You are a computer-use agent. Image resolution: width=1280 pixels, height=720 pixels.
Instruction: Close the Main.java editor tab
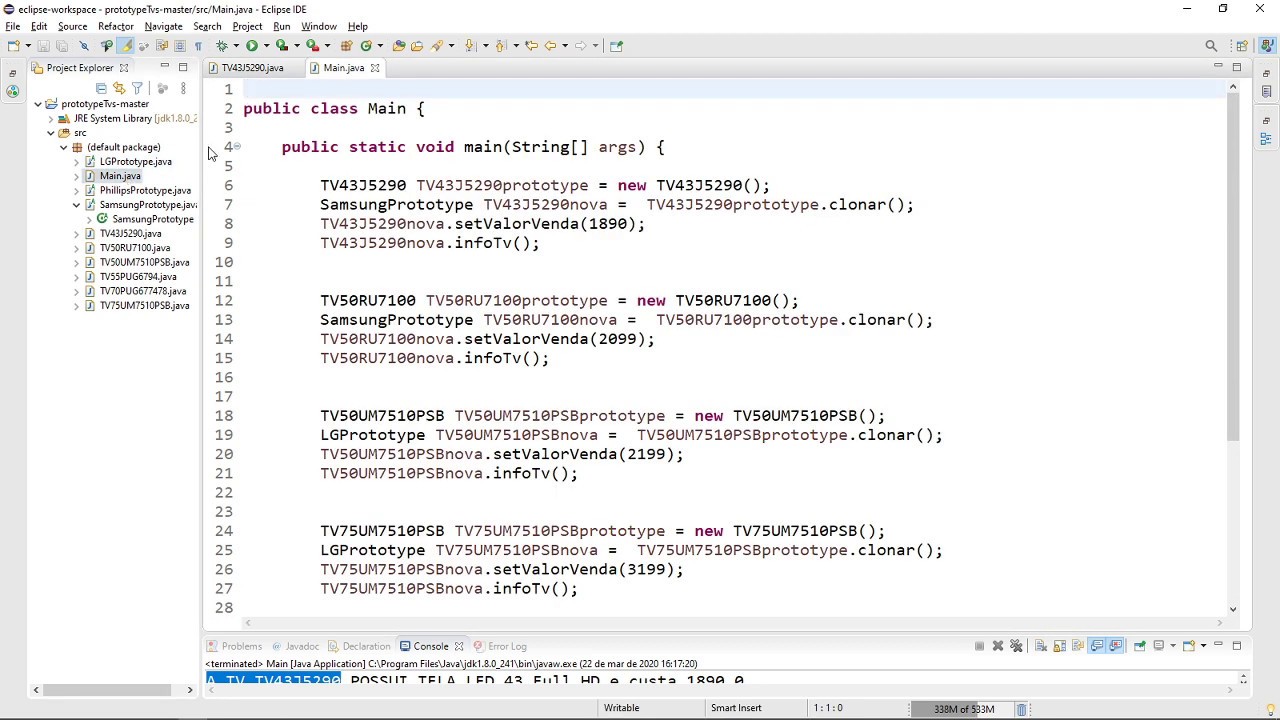(375, 68)
